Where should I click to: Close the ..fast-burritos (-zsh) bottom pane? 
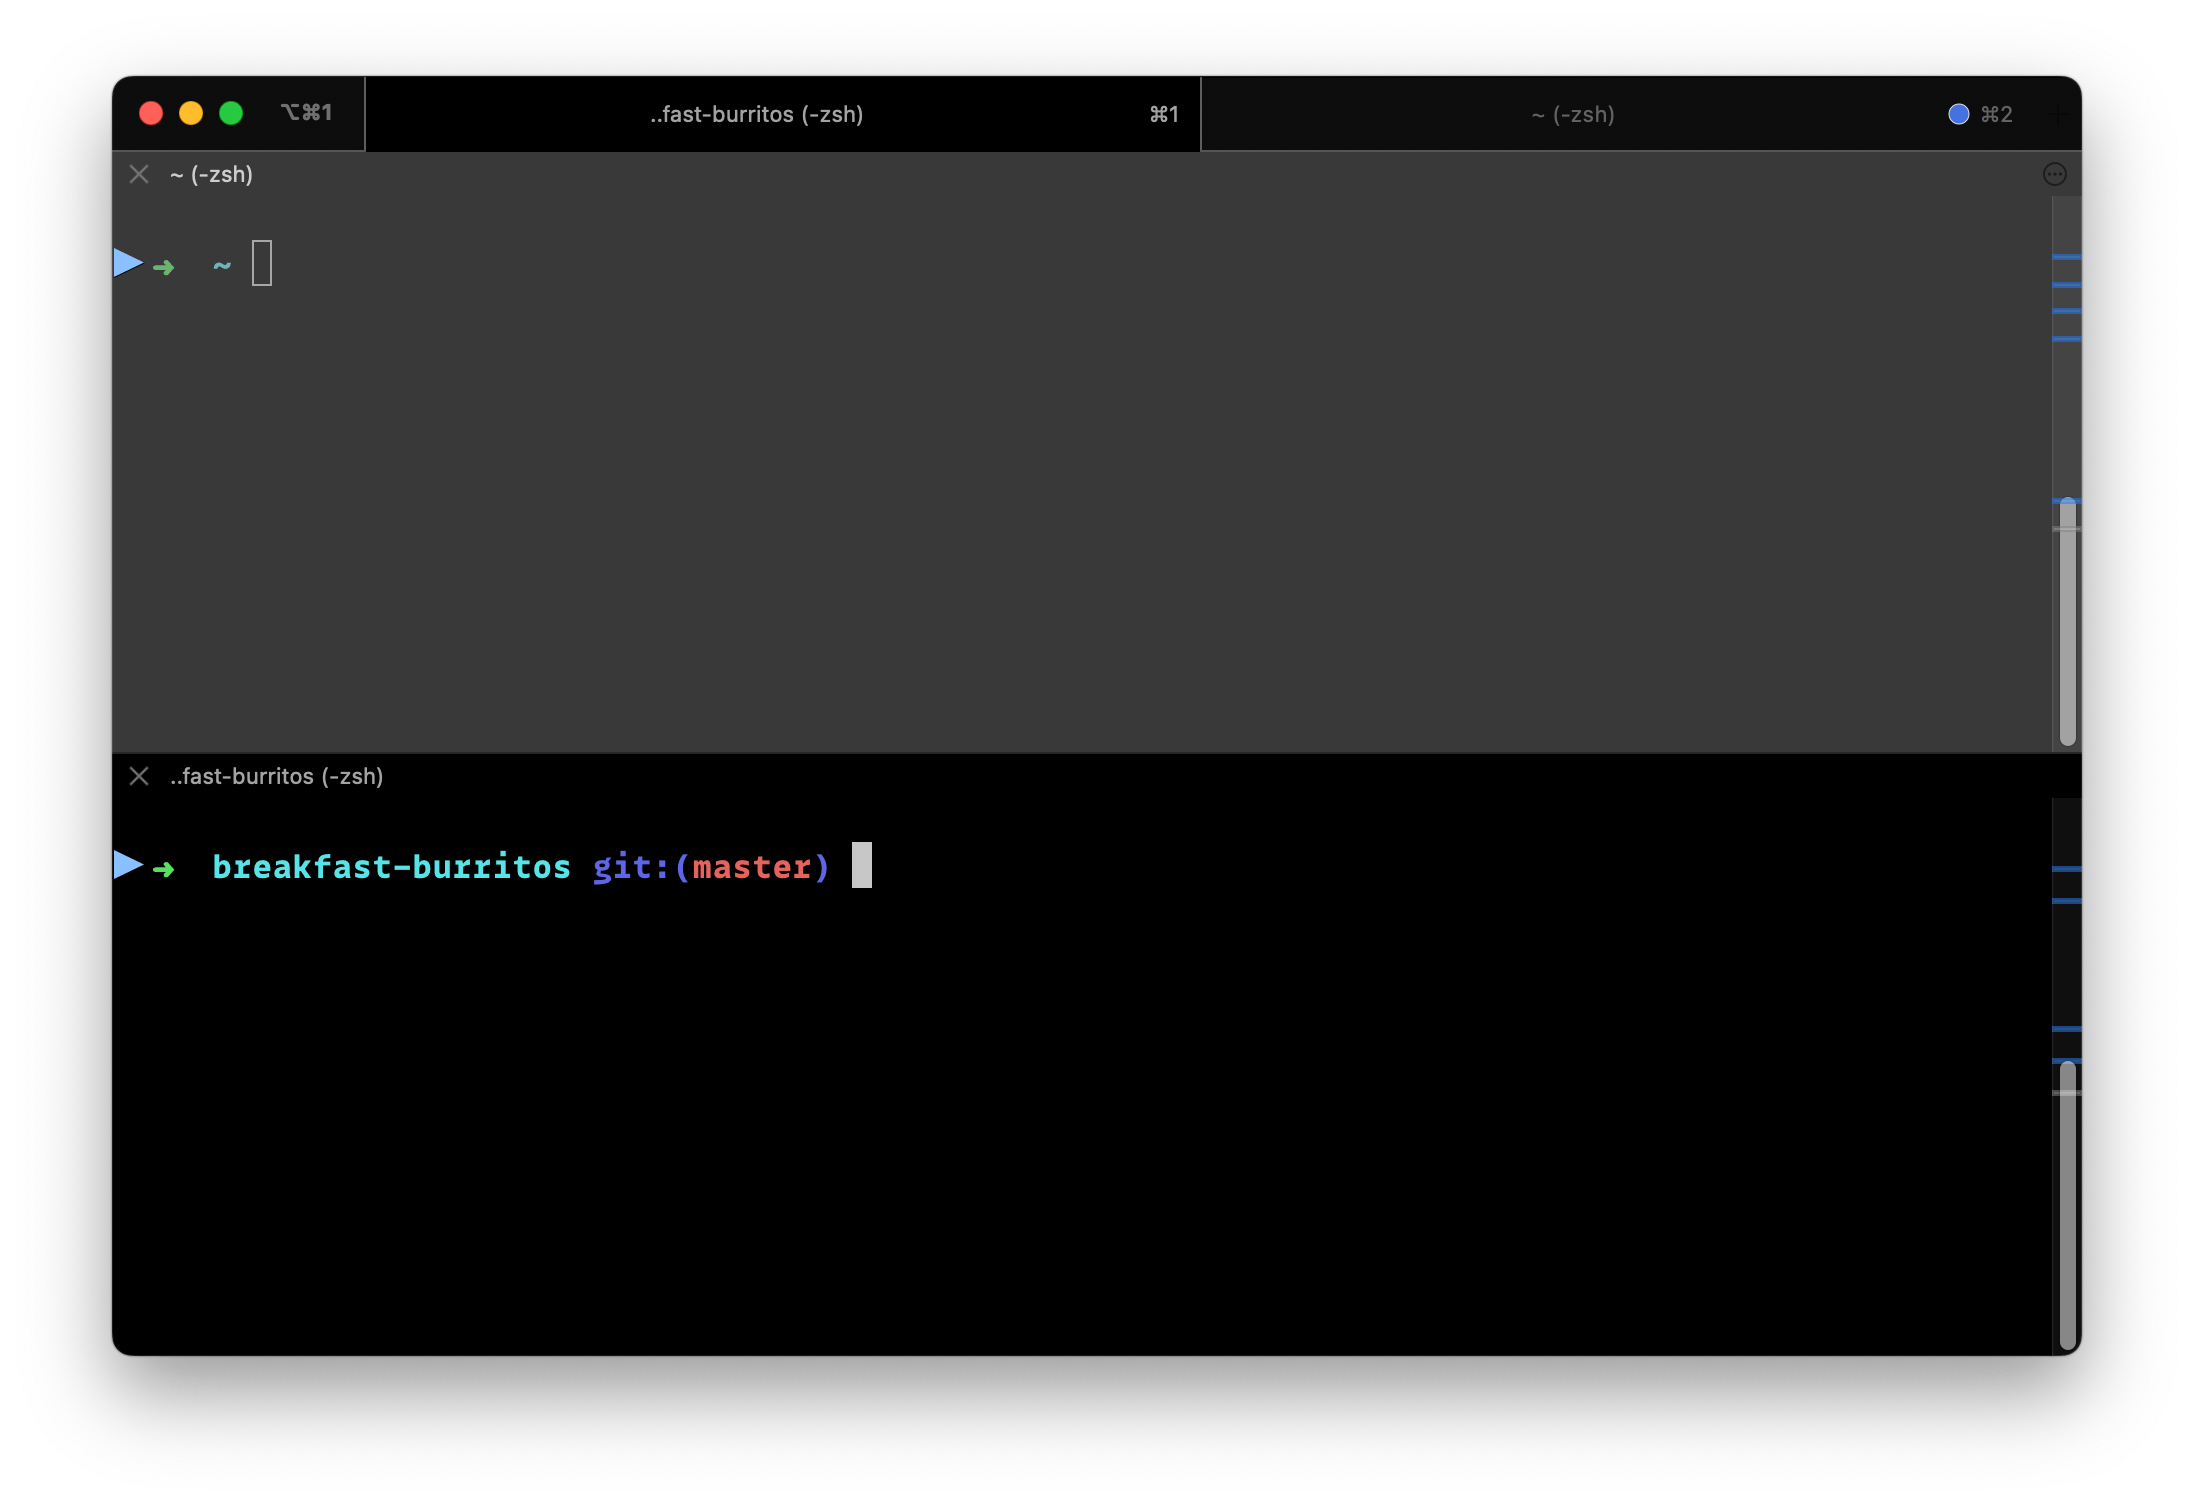click(x=139, y=776)
